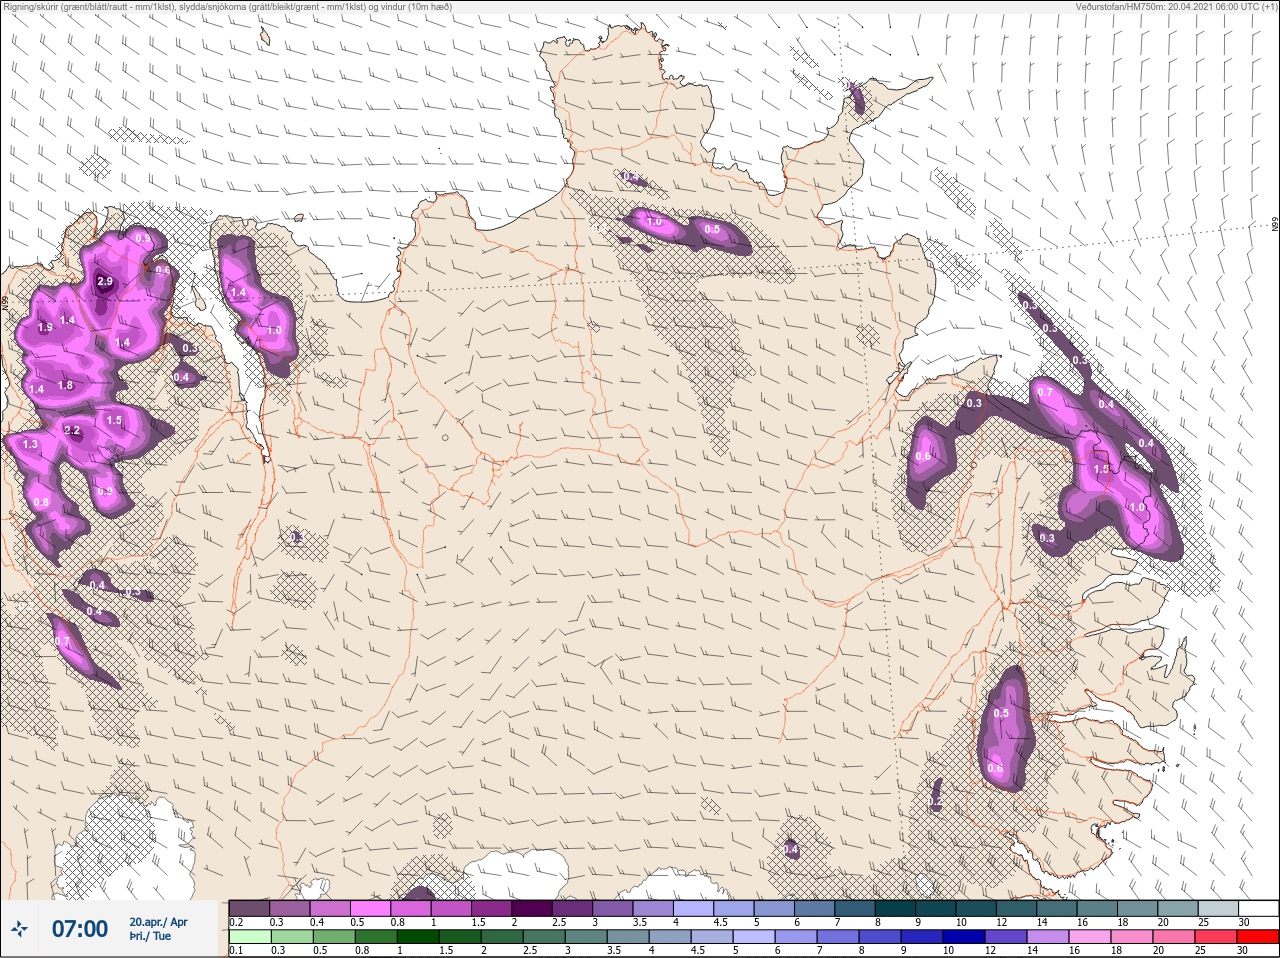Select the pale green 0.1 swatch in green legend

coord(249,937)
